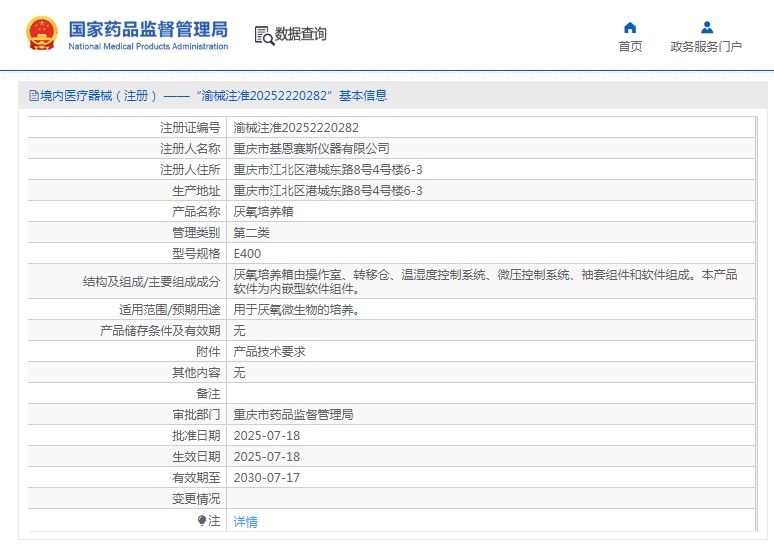Click National Medical Products Administration subtitle
The image size is (774, 544).
point(148,46)
